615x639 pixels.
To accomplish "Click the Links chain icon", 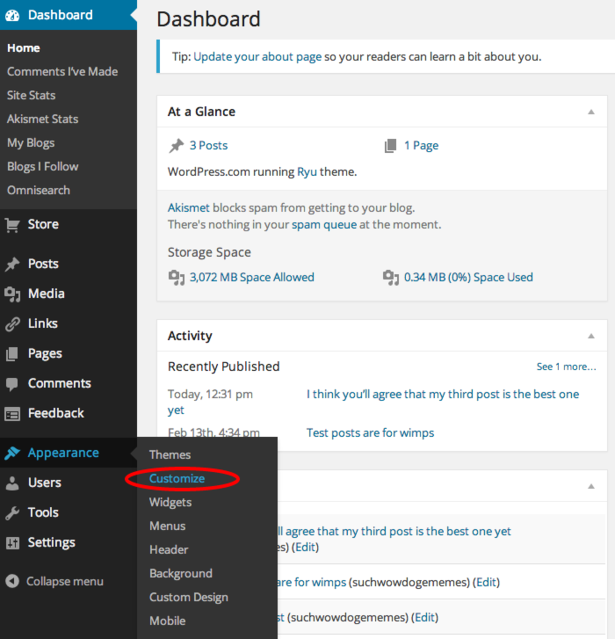I will click(x=12, y=324).
